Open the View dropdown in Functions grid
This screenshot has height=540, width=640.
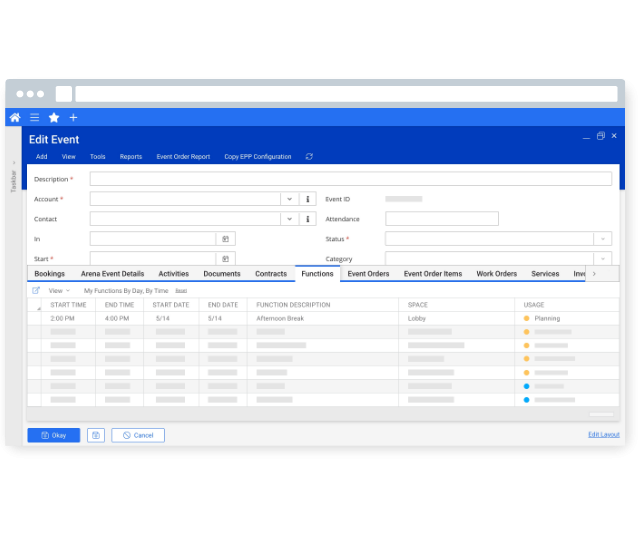pos(59,290)
